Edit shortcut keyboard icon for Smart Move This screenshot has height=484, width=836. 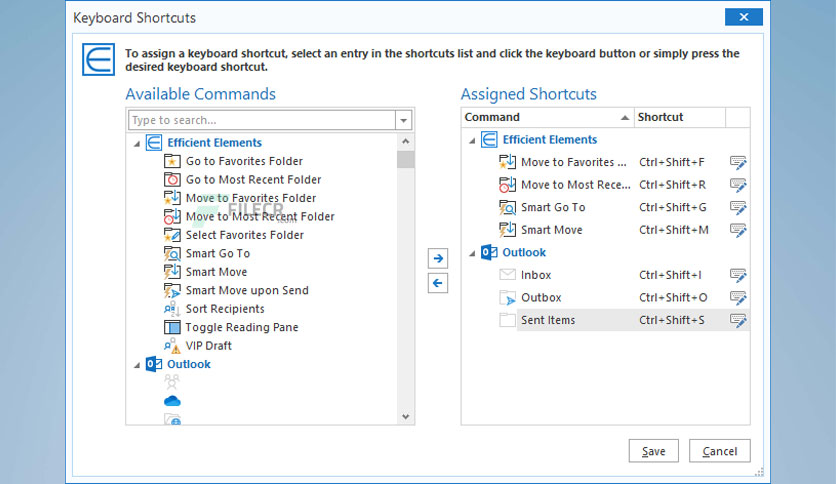pyautogui.click(x=738, y=230)
